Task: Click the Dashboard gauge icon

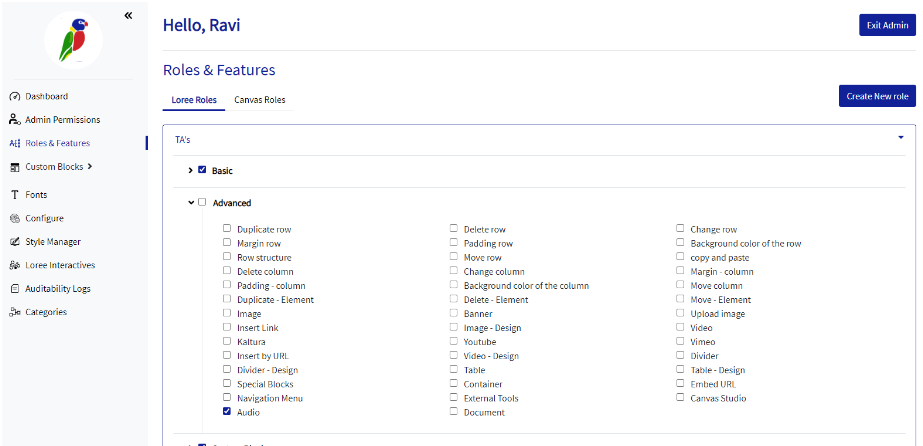Action: pyautogui.click(x=15, y=97)
